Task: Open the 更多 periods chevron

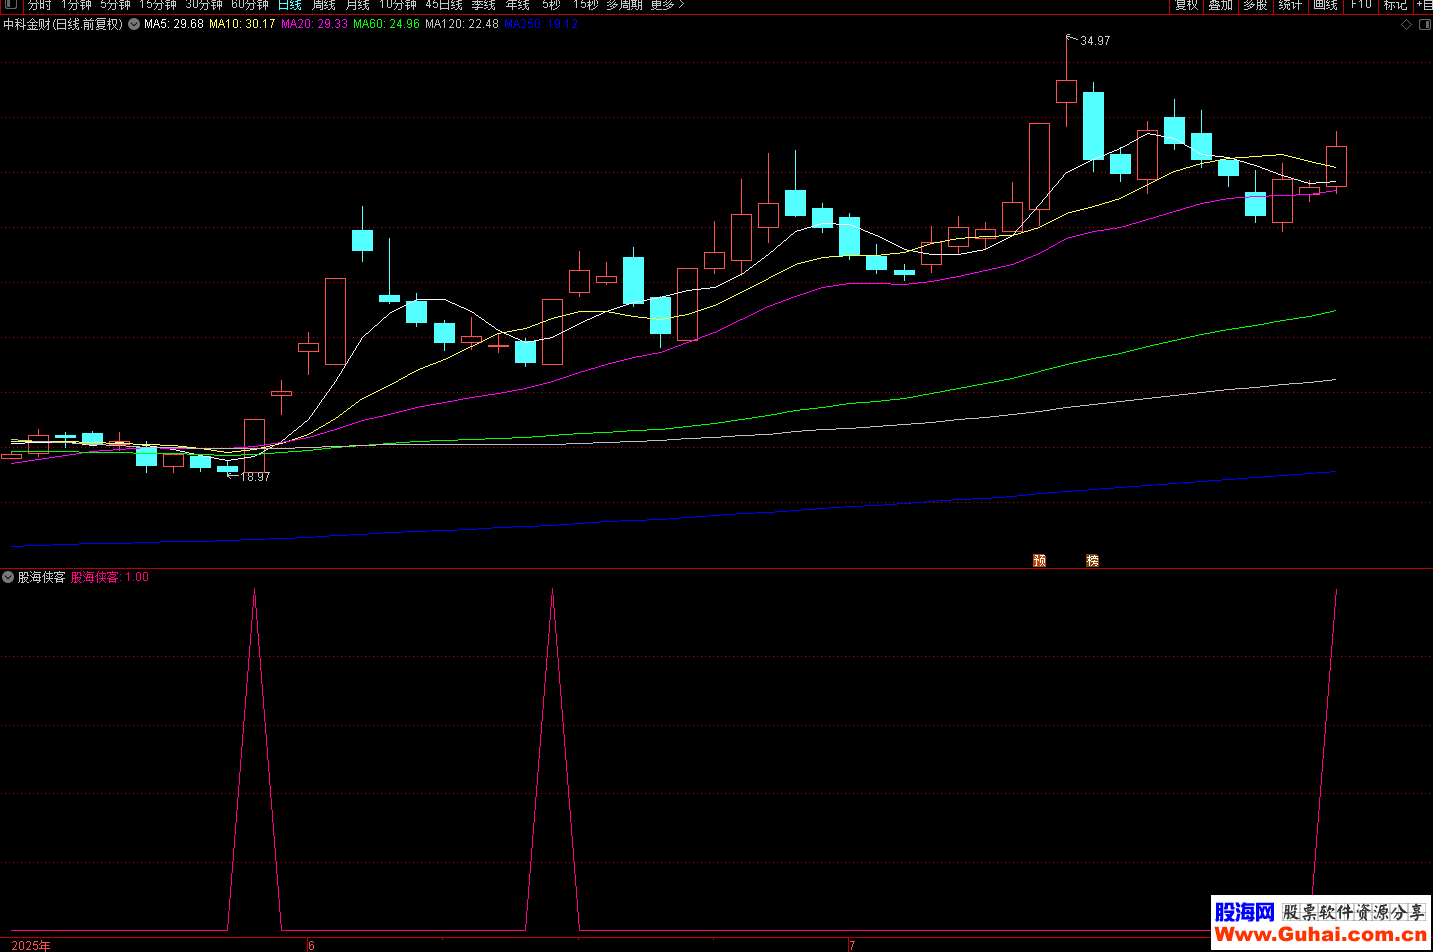Action: (681, 5)
